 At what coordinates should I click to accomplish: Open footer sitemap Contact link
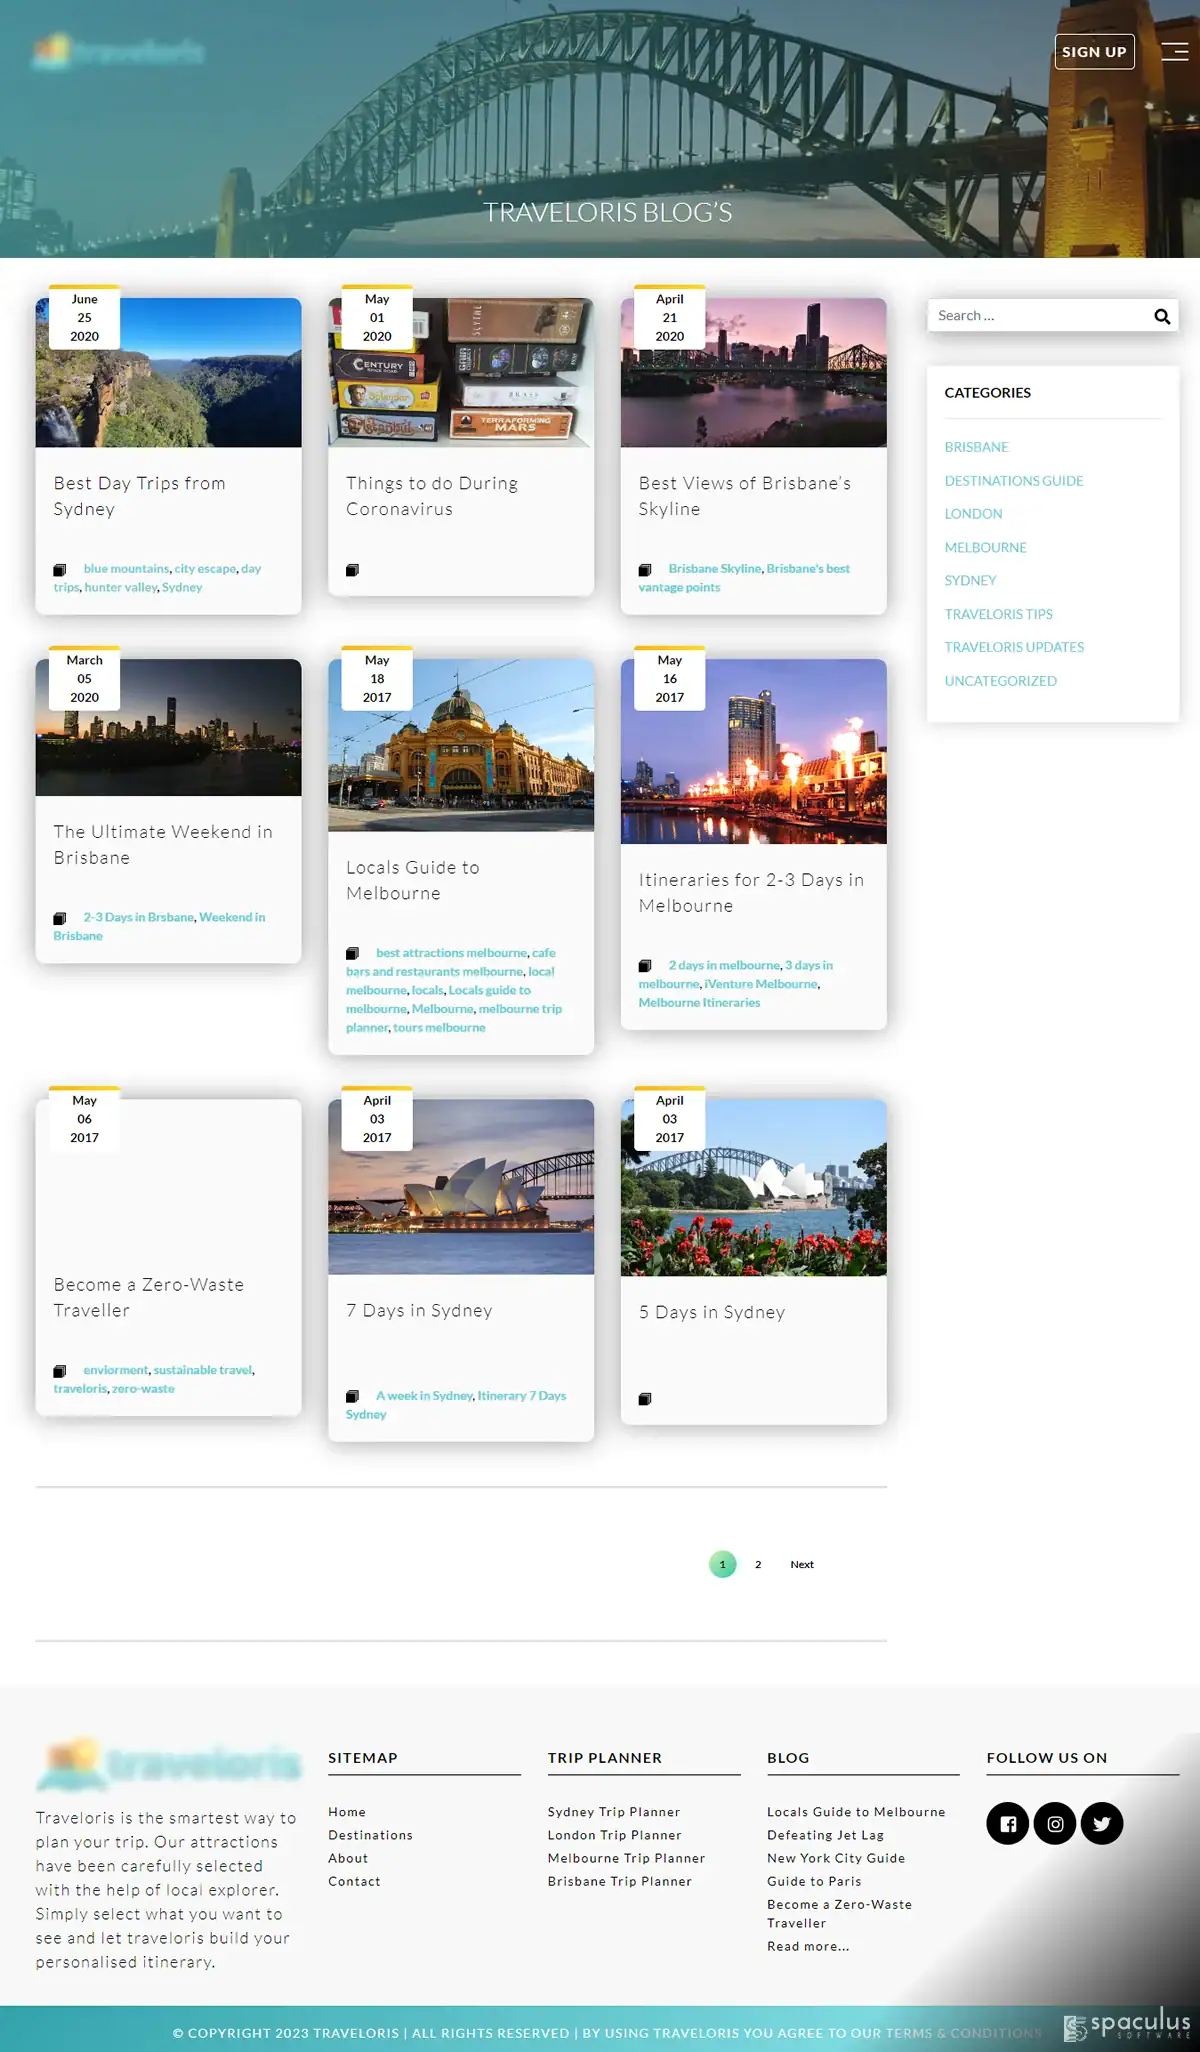pyautogui.click(x=354, y=1881)
